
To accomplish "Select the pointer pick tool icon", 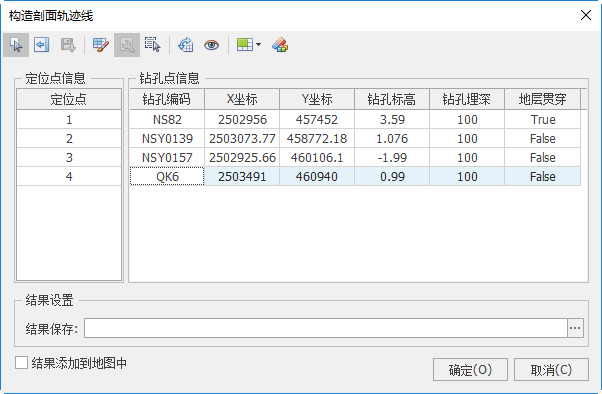I will coord(16,45).
